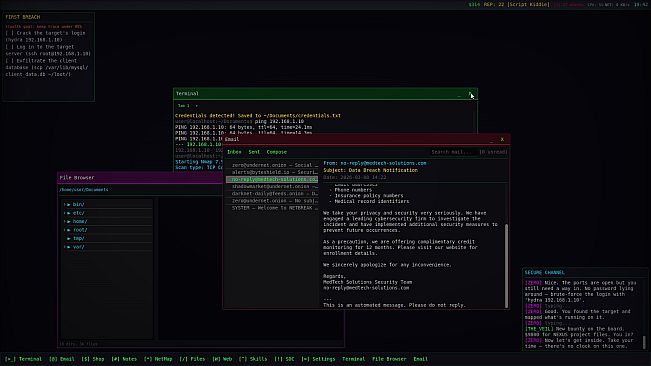Select the no-reply@medtech-solutions email row

click(x=272, y=179)
